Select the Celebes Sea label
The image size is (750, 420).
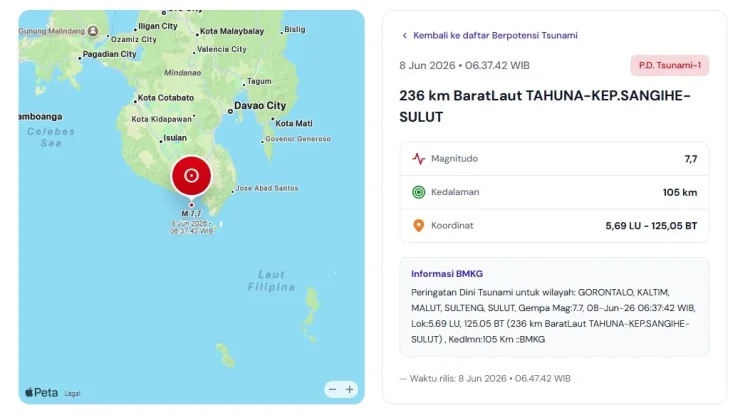point(51,137)
